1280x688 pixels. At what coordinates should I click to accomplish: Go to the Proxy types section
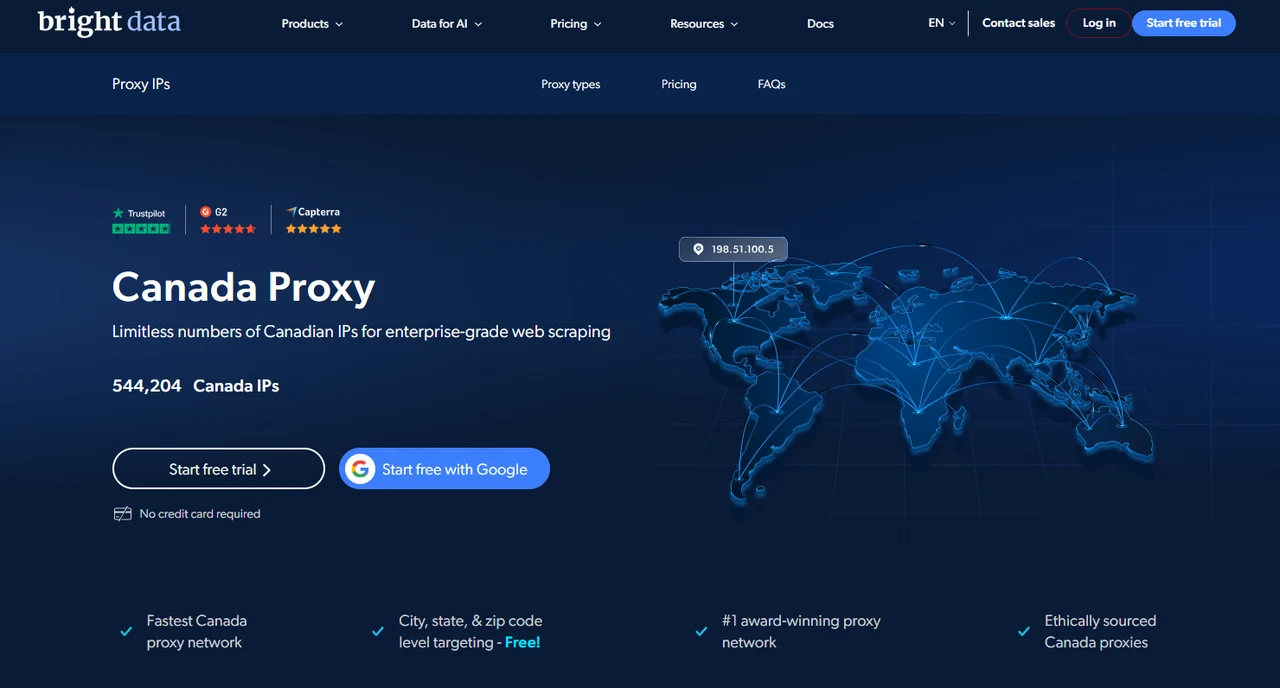[571, 84]
